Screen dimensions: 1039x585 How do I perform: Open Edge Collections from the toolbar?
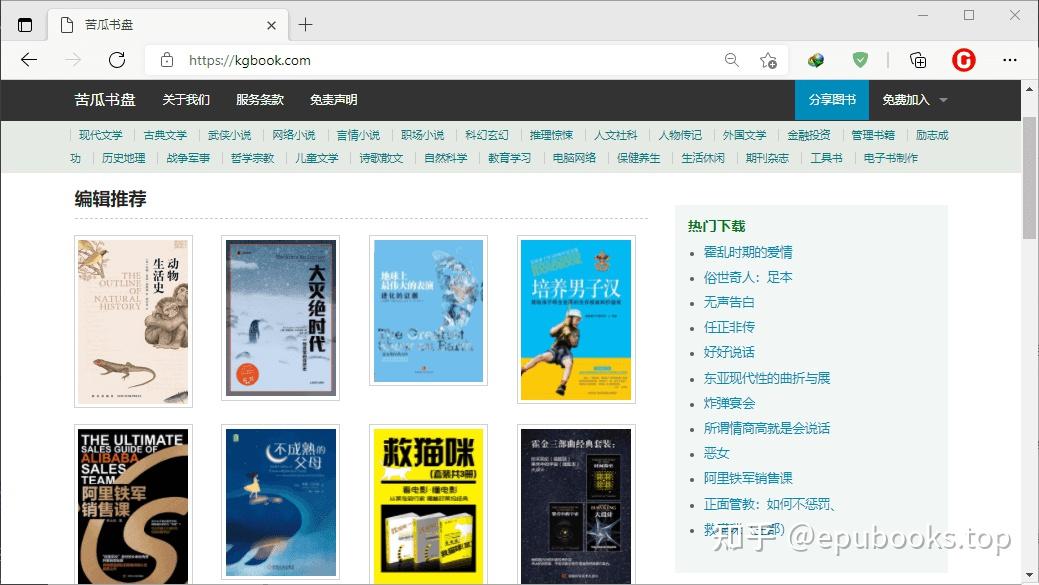(x=917, y=60)
